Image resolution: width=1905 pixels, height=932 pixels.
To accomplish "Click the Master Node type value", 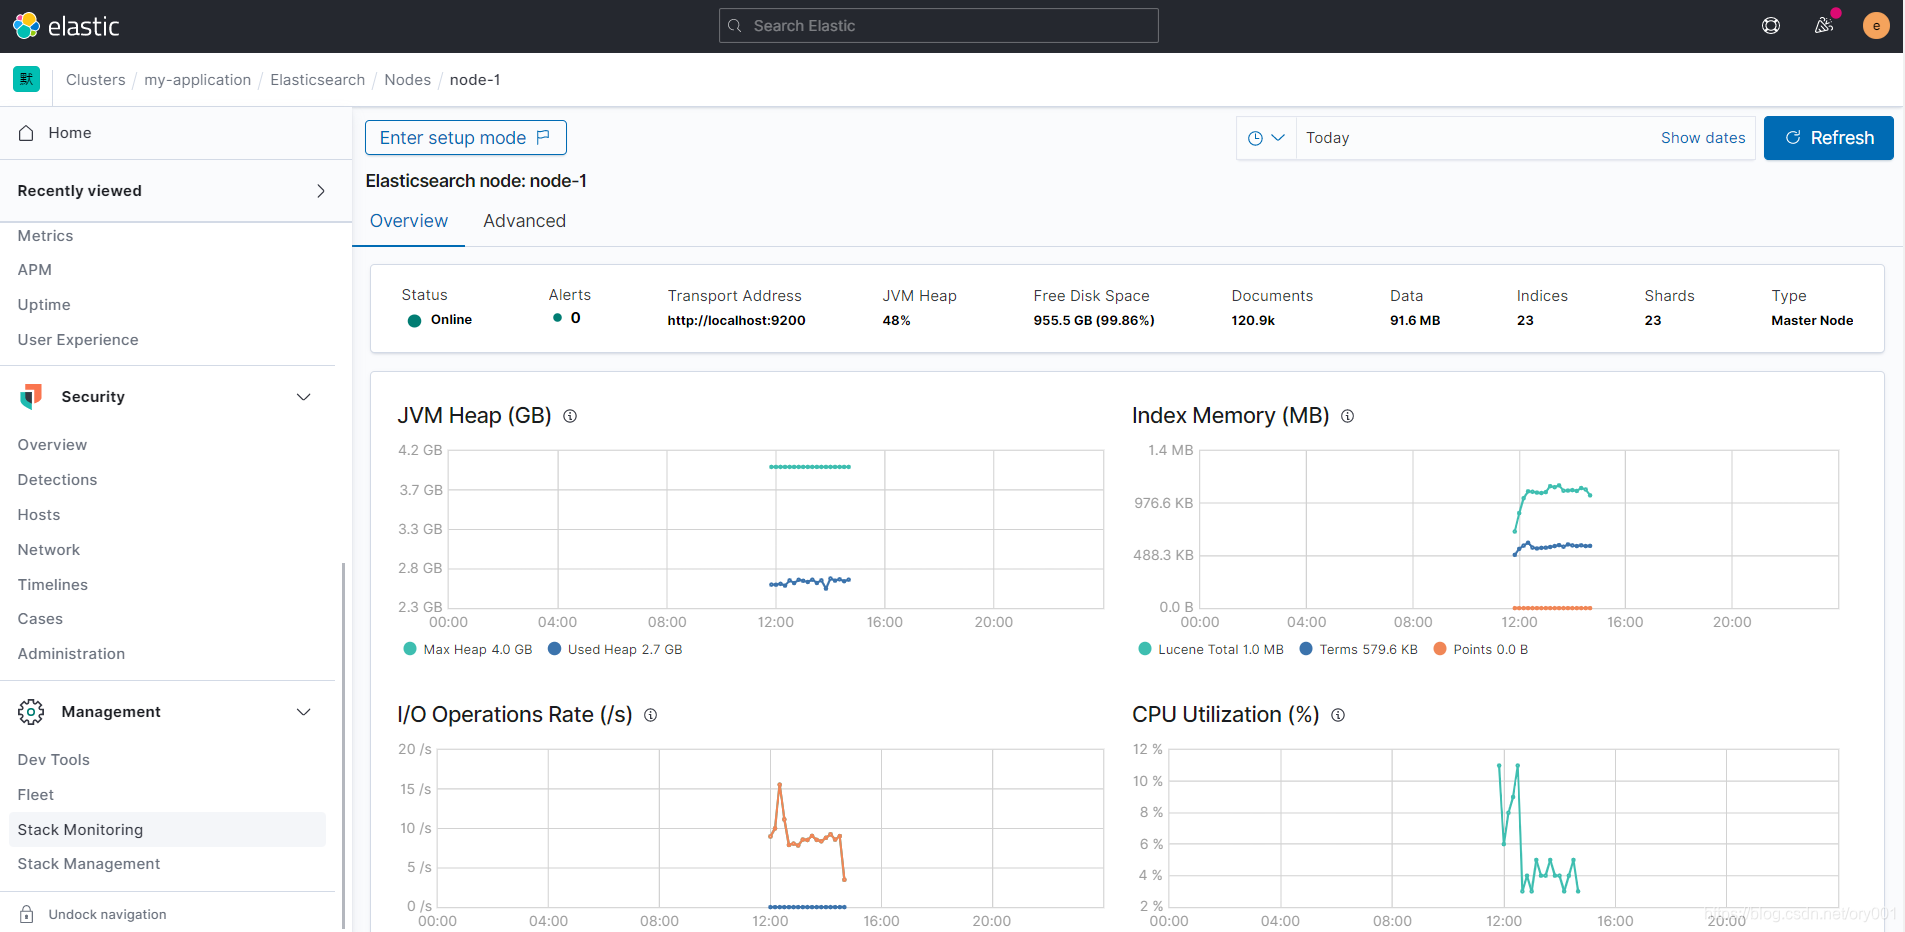I will coord(1812,321).
